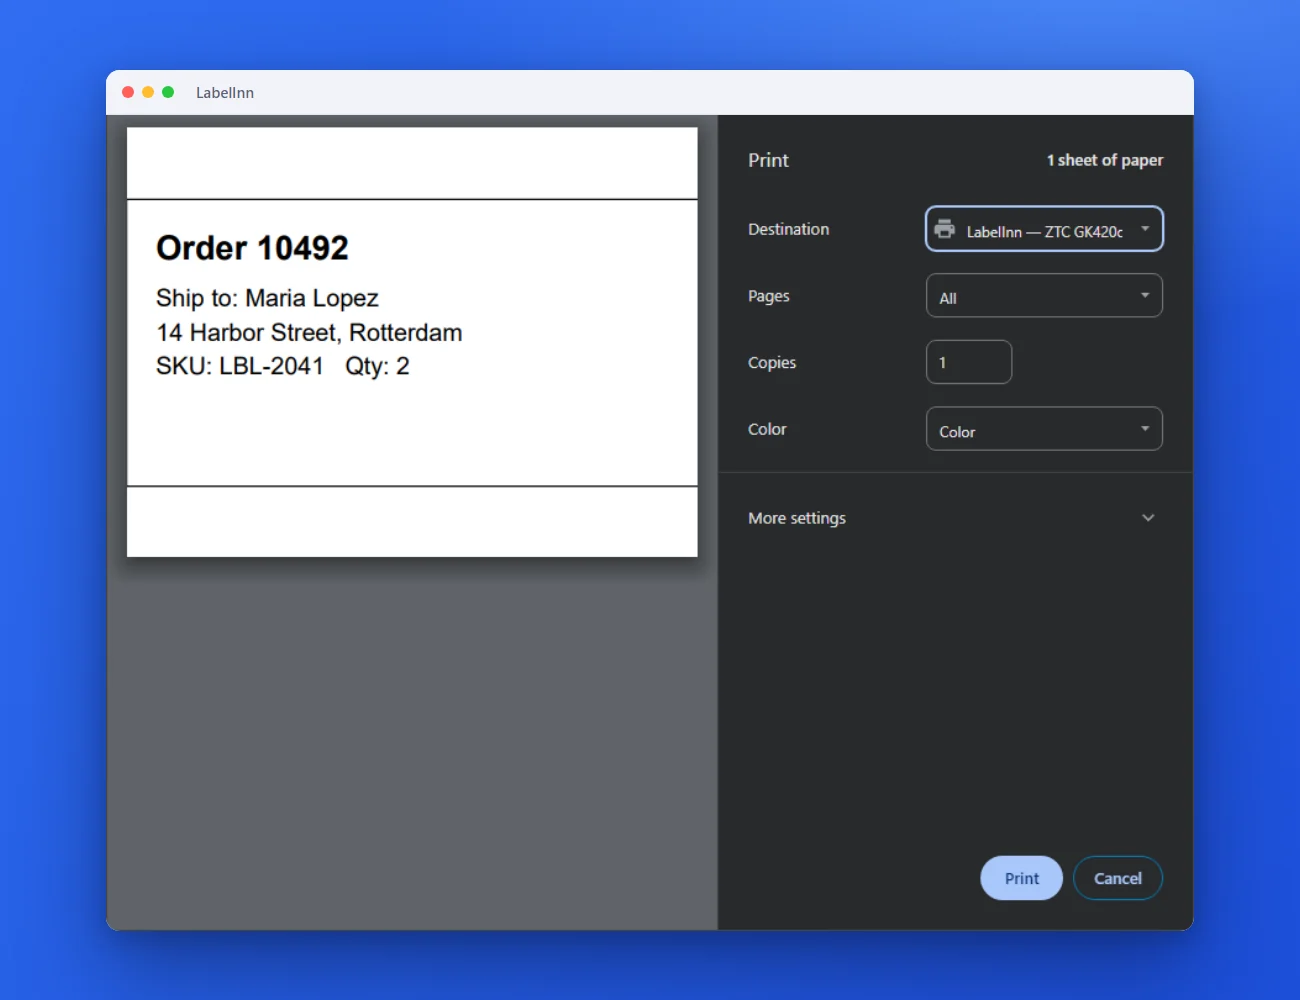Click the printer icon in Destination field
The width and height of the screenshot is (1300, 1000).
944,229
